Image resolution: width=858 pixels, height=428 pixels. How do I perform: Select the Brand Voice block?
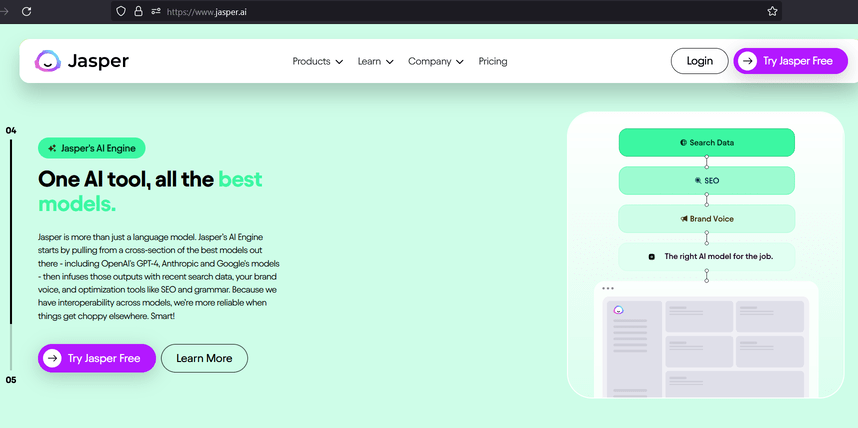point(706,218)
